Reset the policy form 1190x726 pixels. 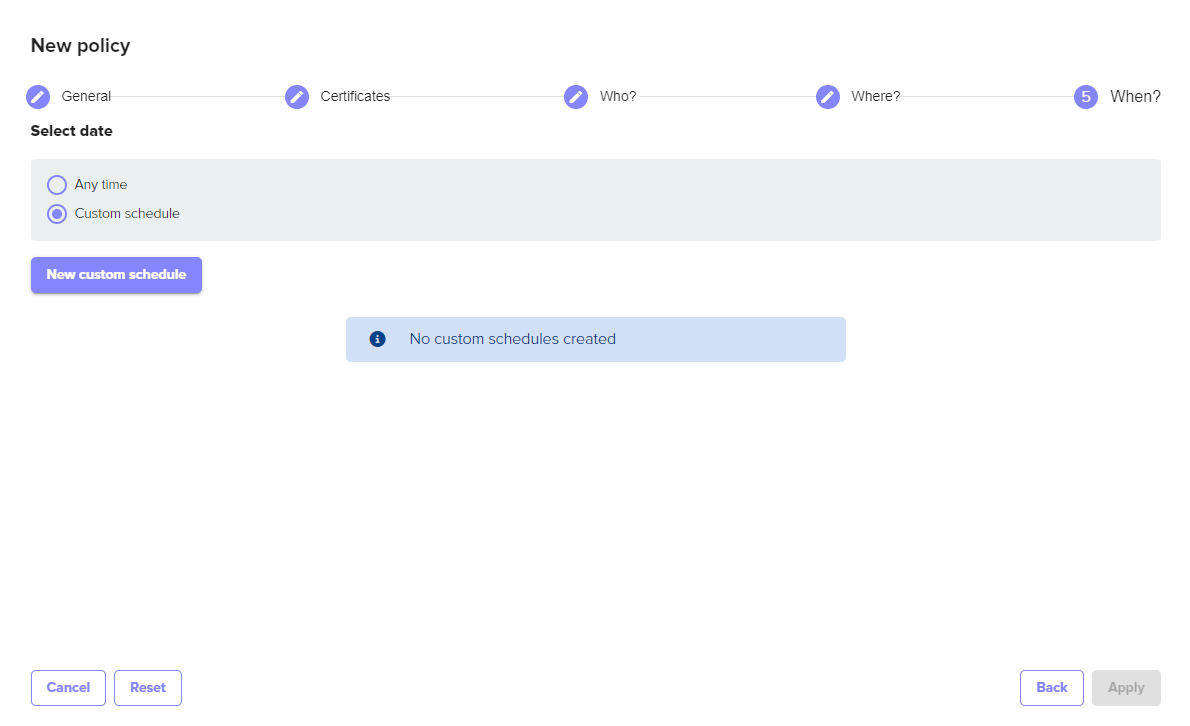click(148, 688)
